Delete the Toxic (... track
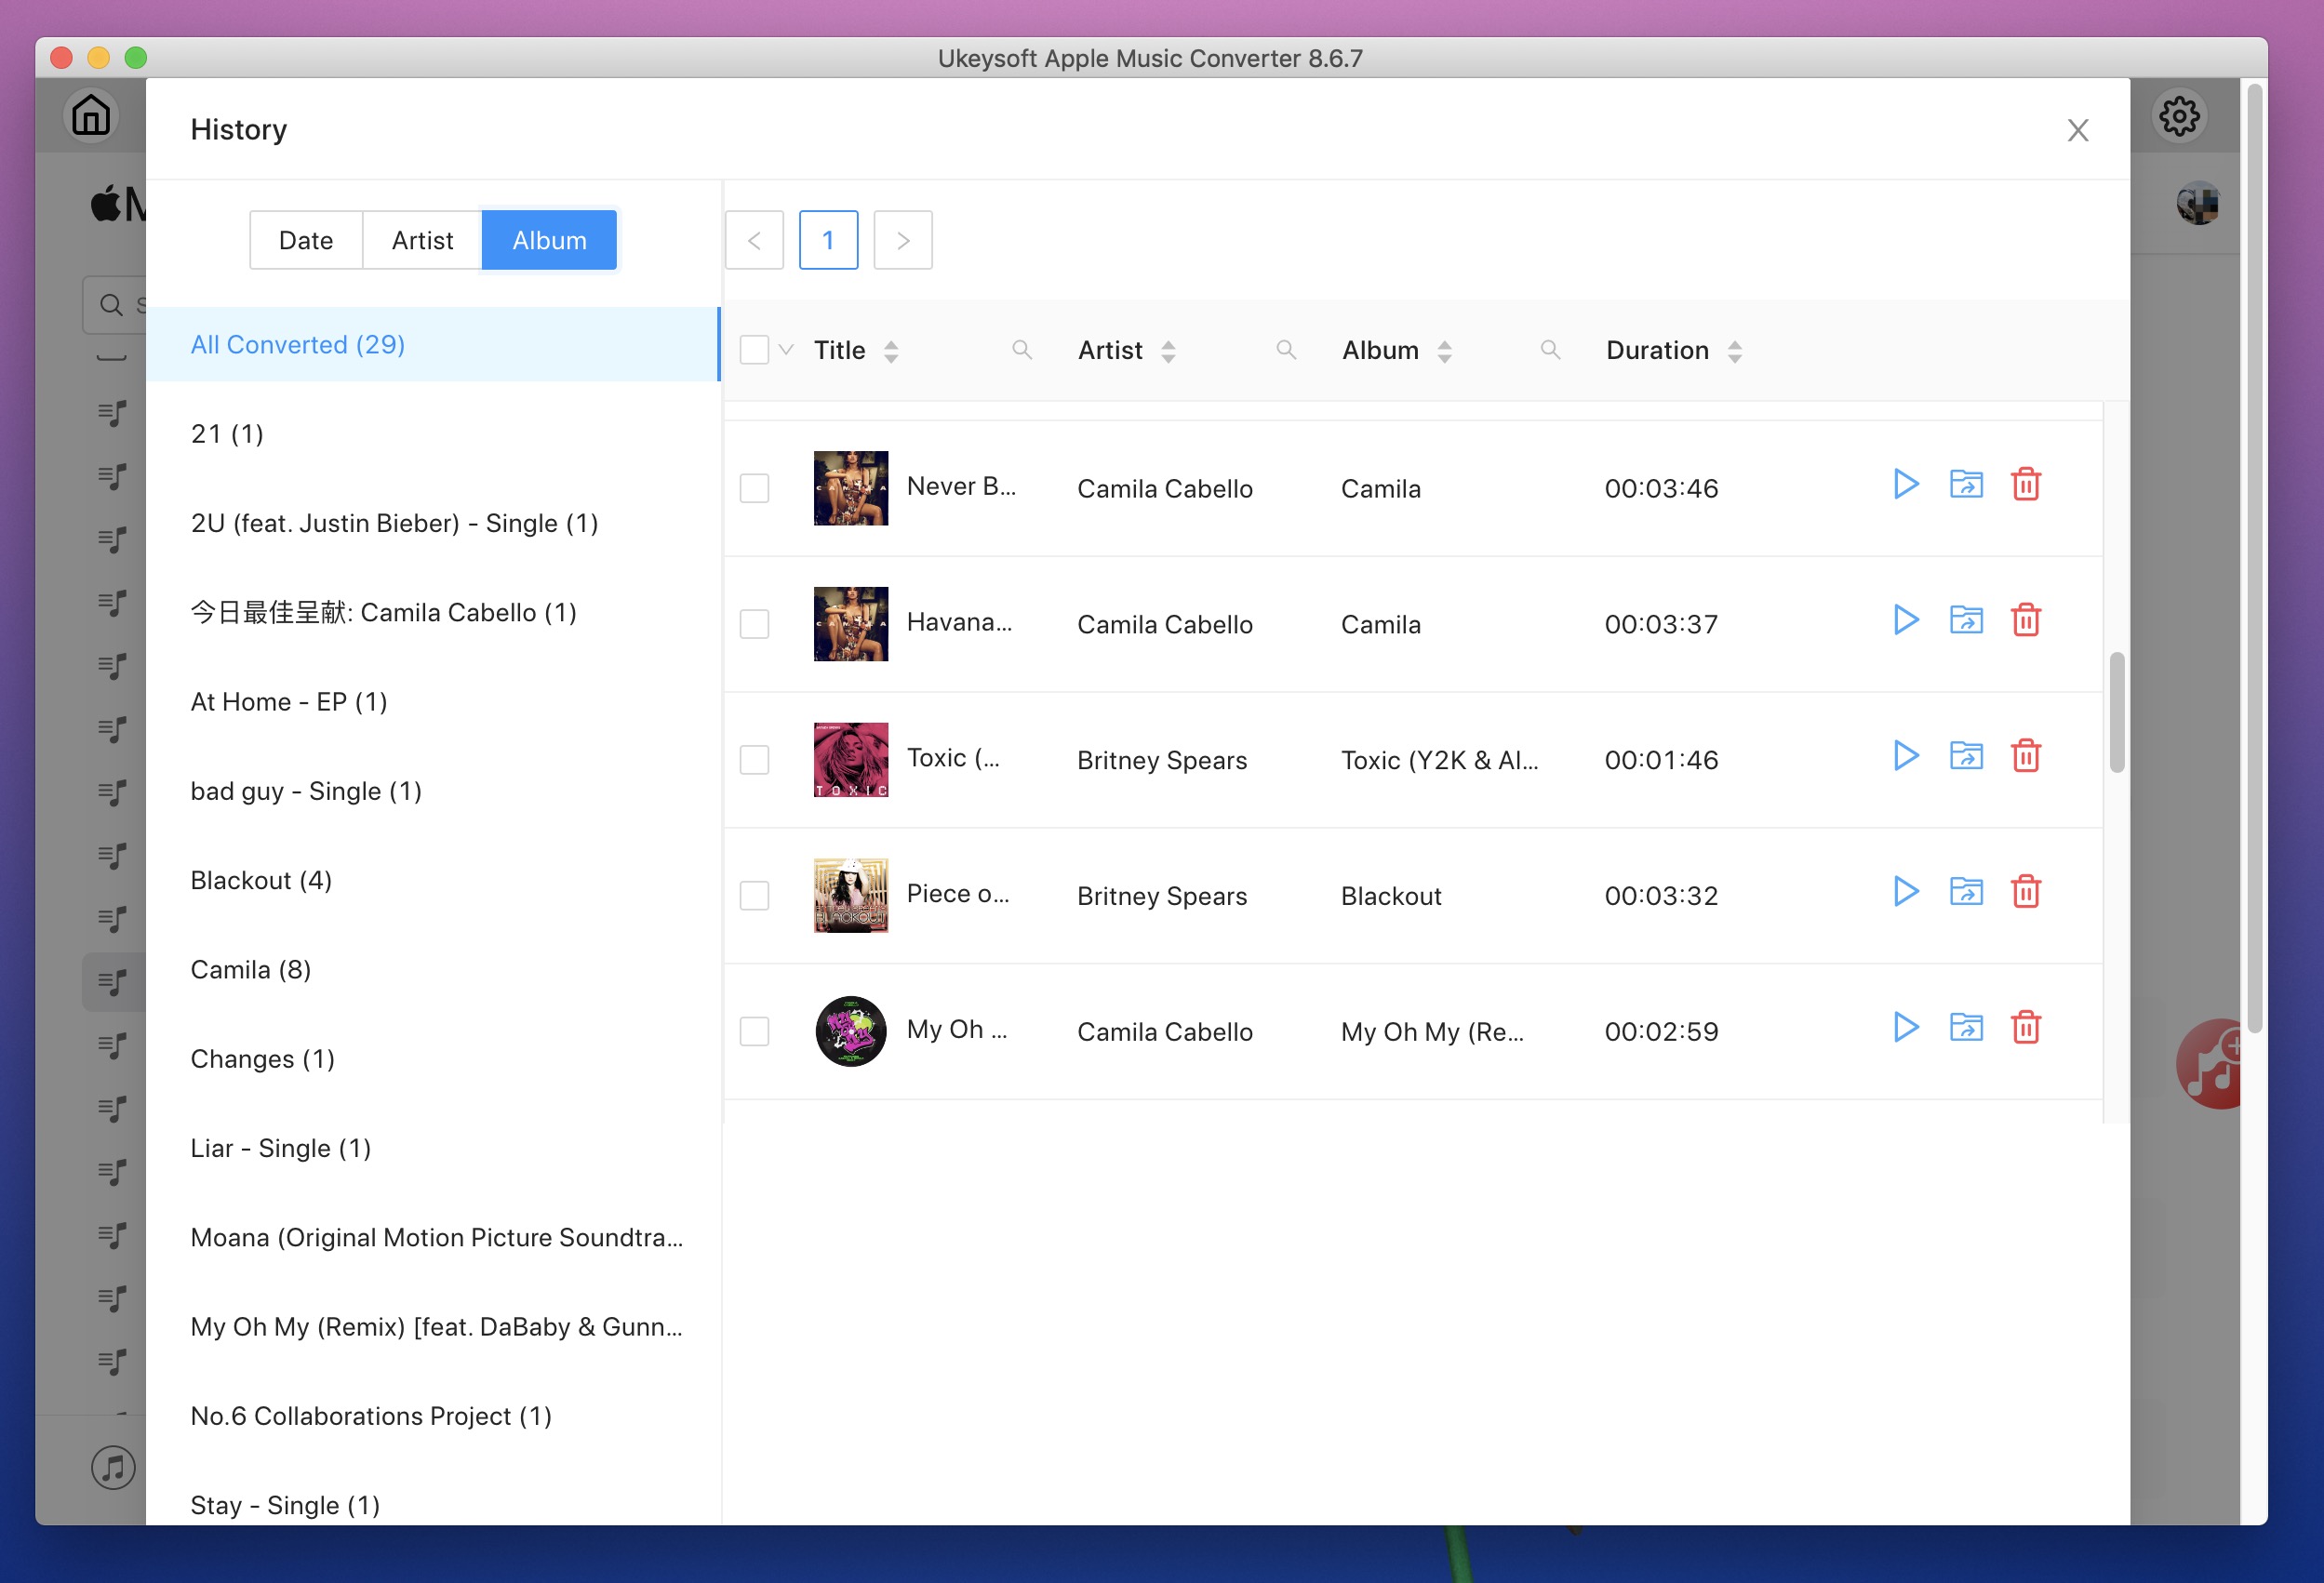Screen dimensions: 2324x1583 click(2026, 757)
